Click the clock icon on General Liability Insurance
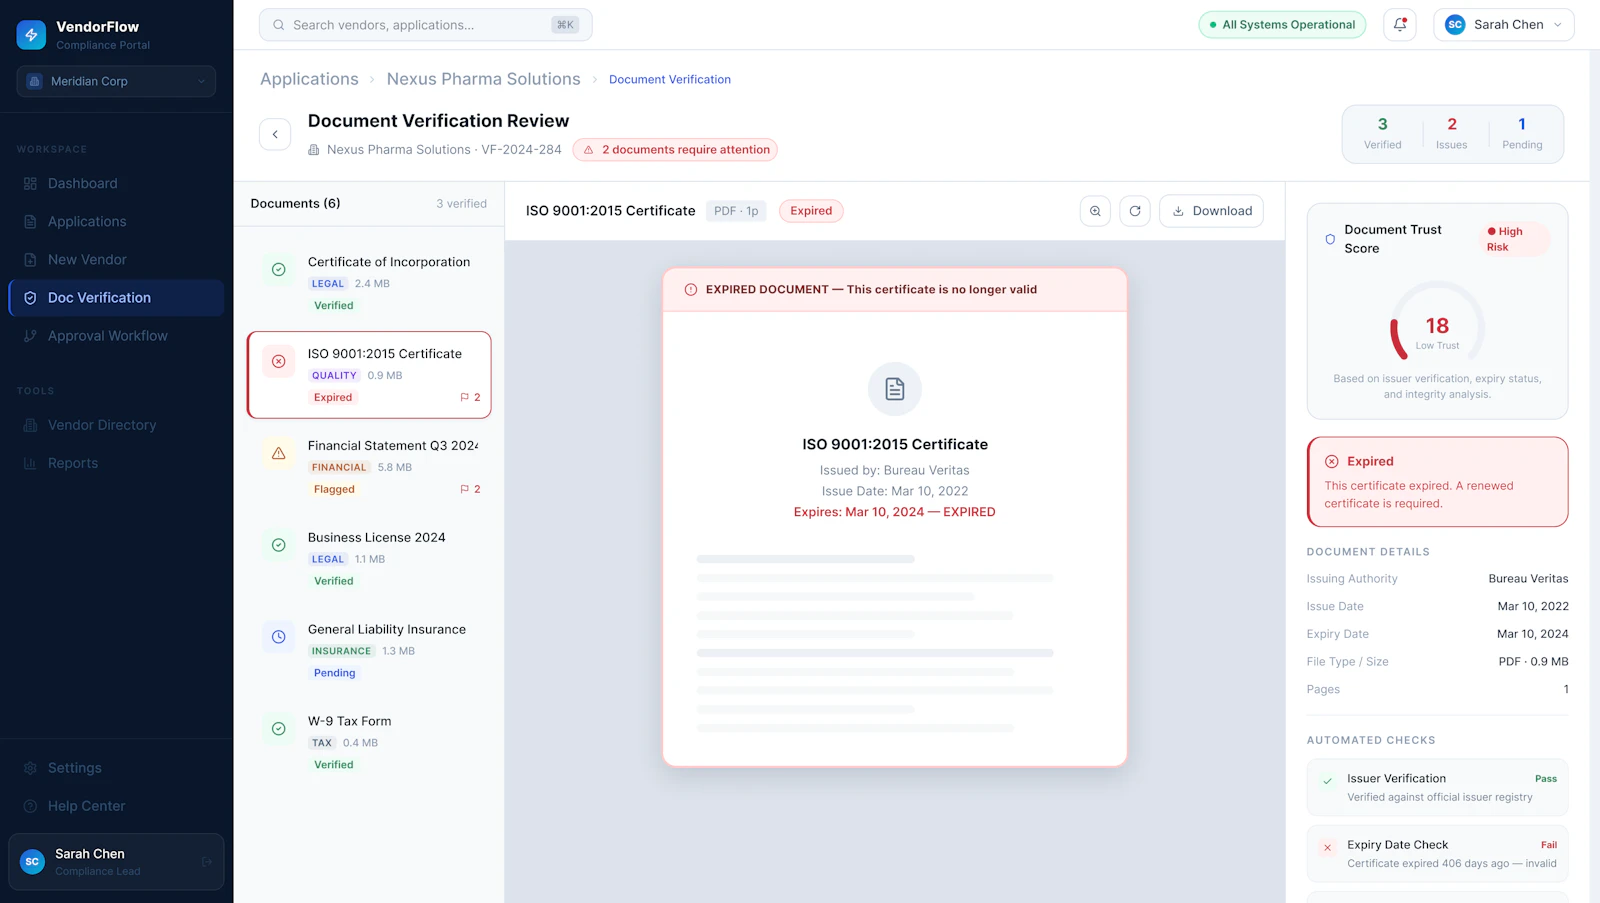1600x903 pixels. (279, 637)
